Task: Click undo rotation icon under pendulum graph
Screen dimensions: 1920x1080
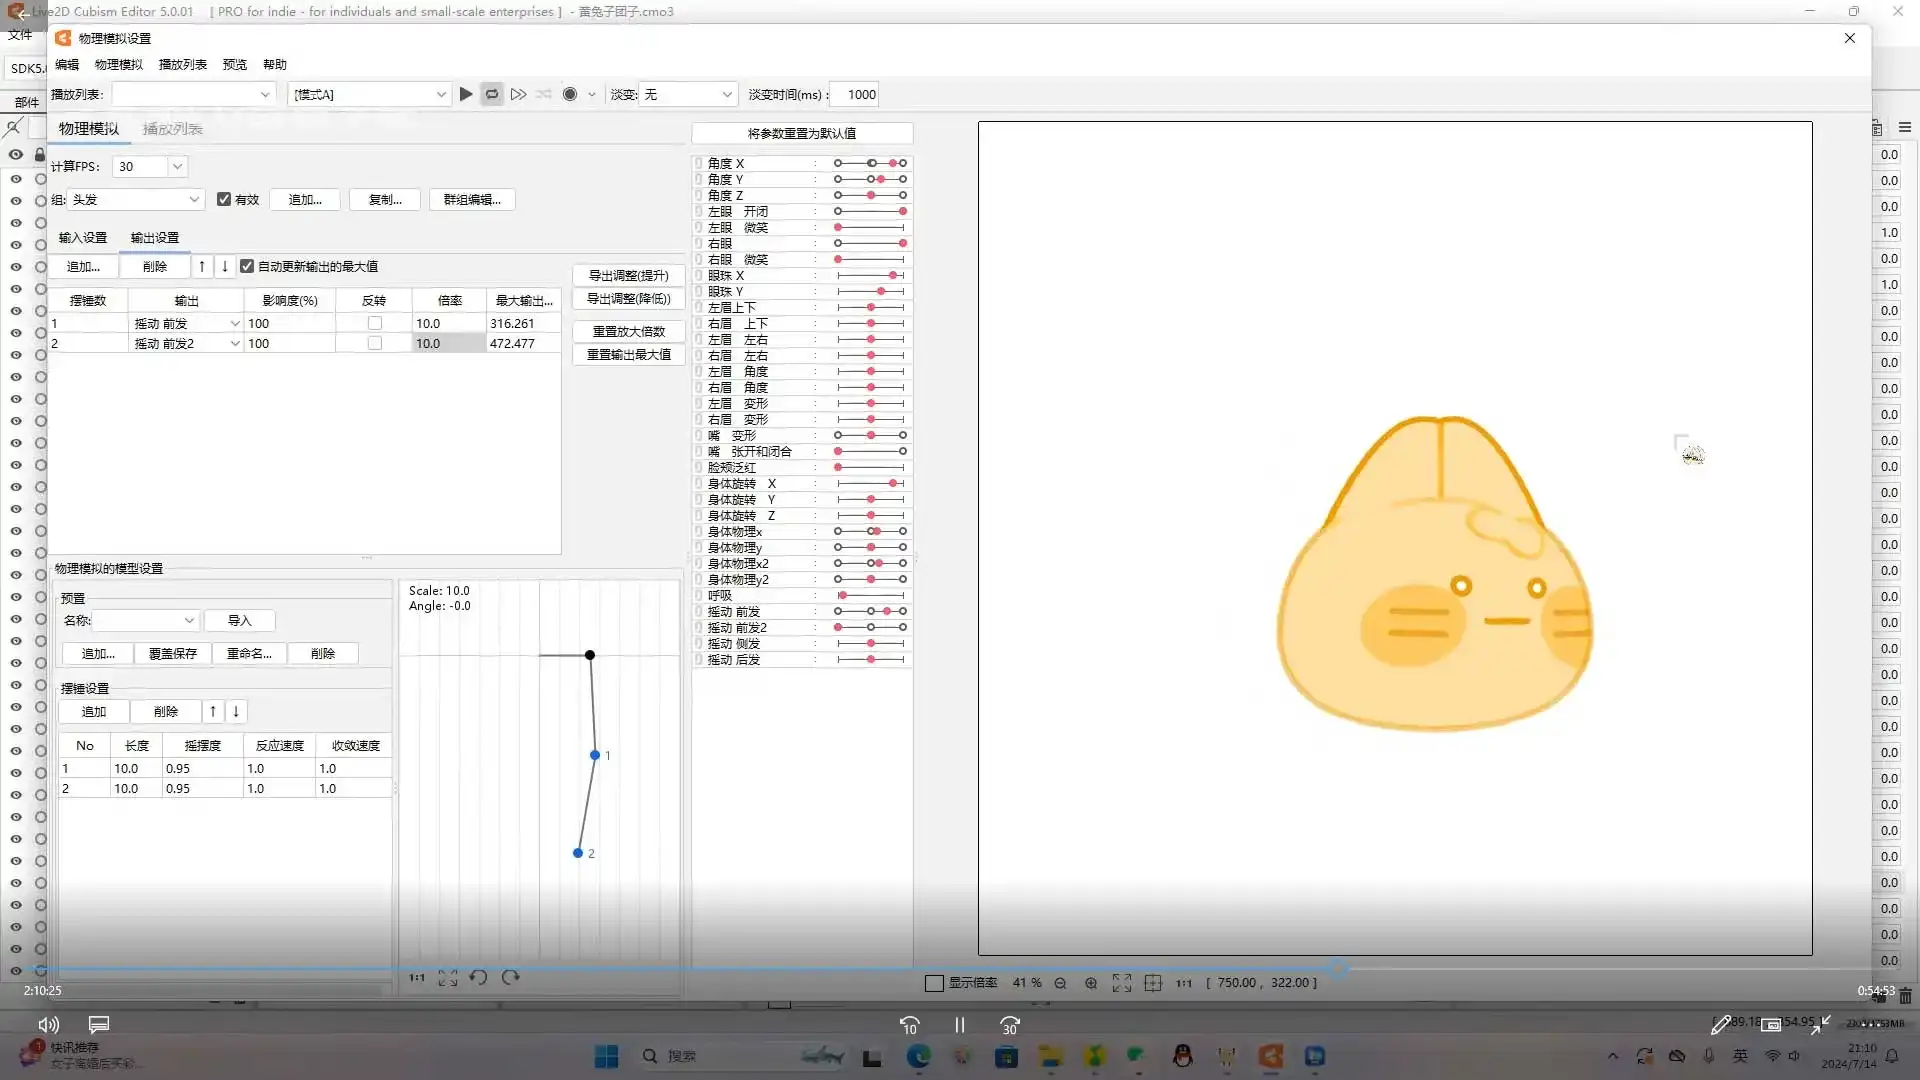Action: [x=479, y=978]
